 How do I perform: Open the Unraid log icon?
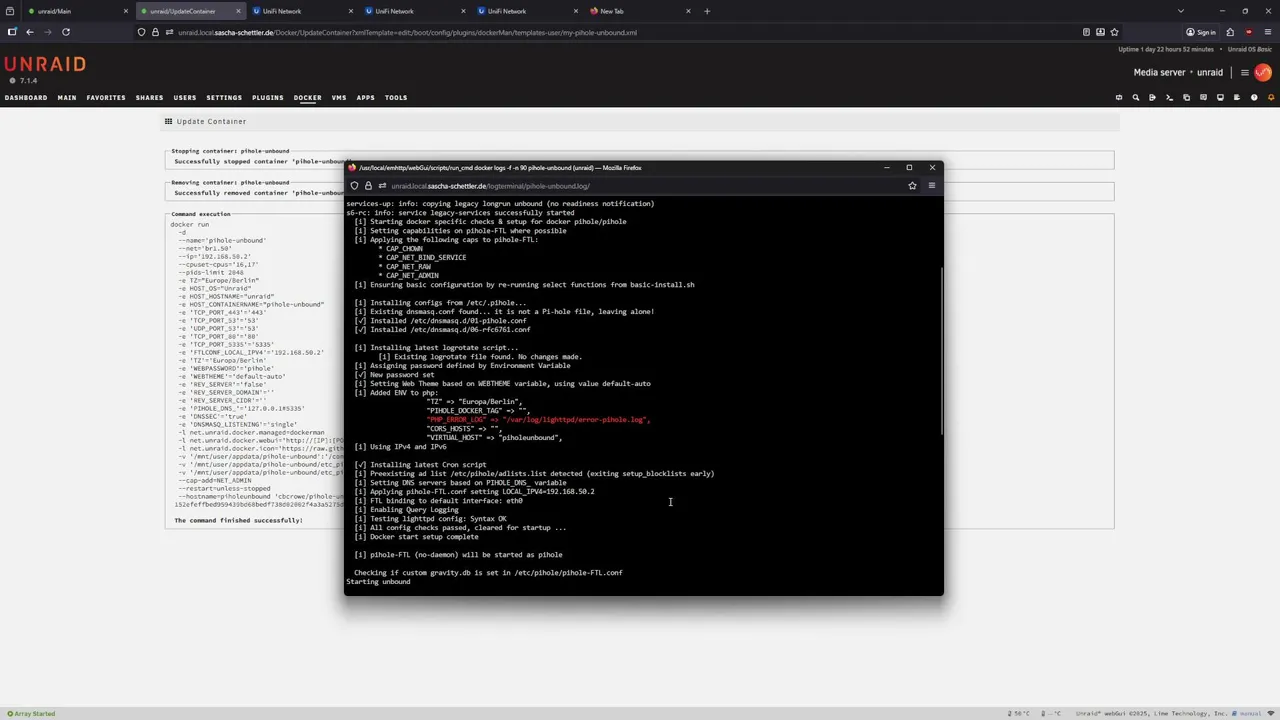(x=1237, y=98)
